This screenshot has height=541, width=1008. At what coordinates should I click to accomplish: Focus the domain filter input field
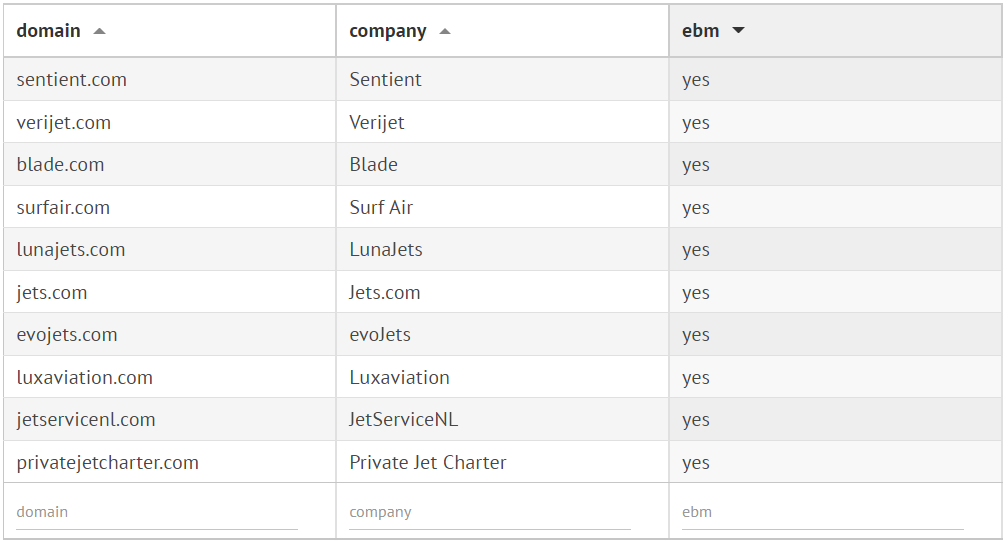(x=157, y=512)
